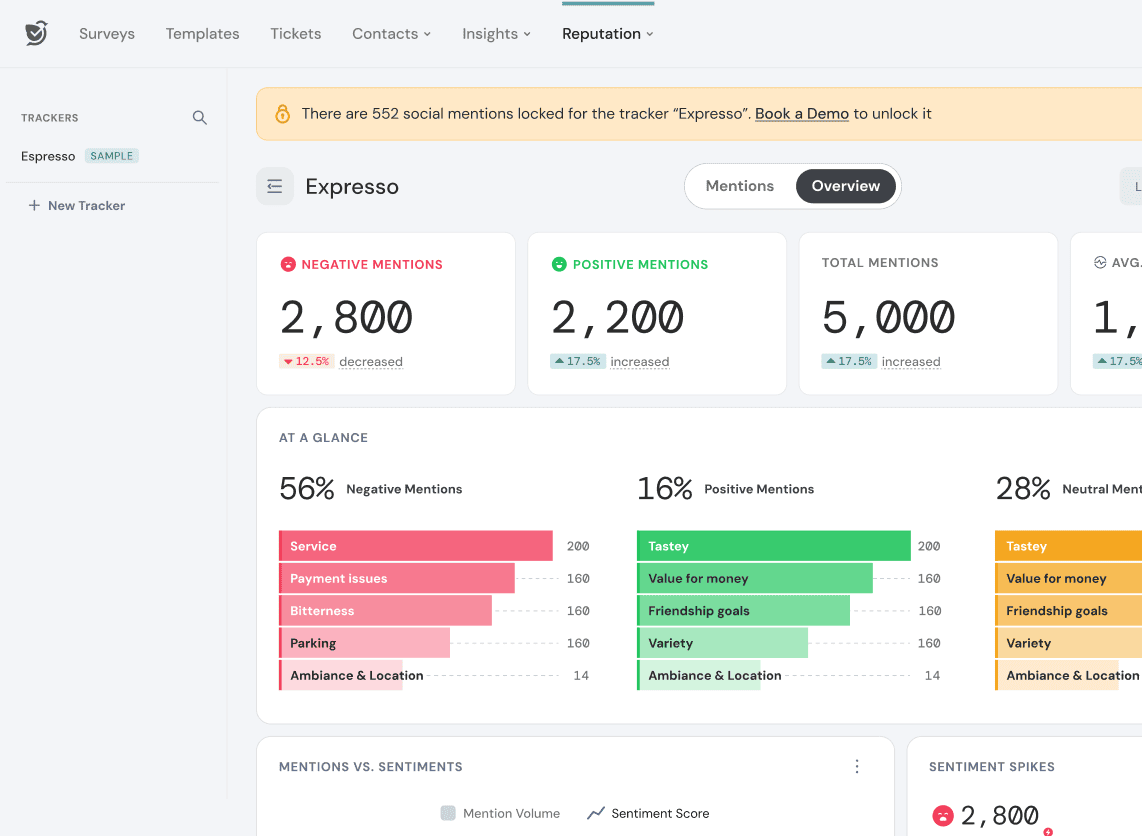This screenshot has width=1142, height=836.
Task: Click the red Payment issues bar
Action: 397,578
